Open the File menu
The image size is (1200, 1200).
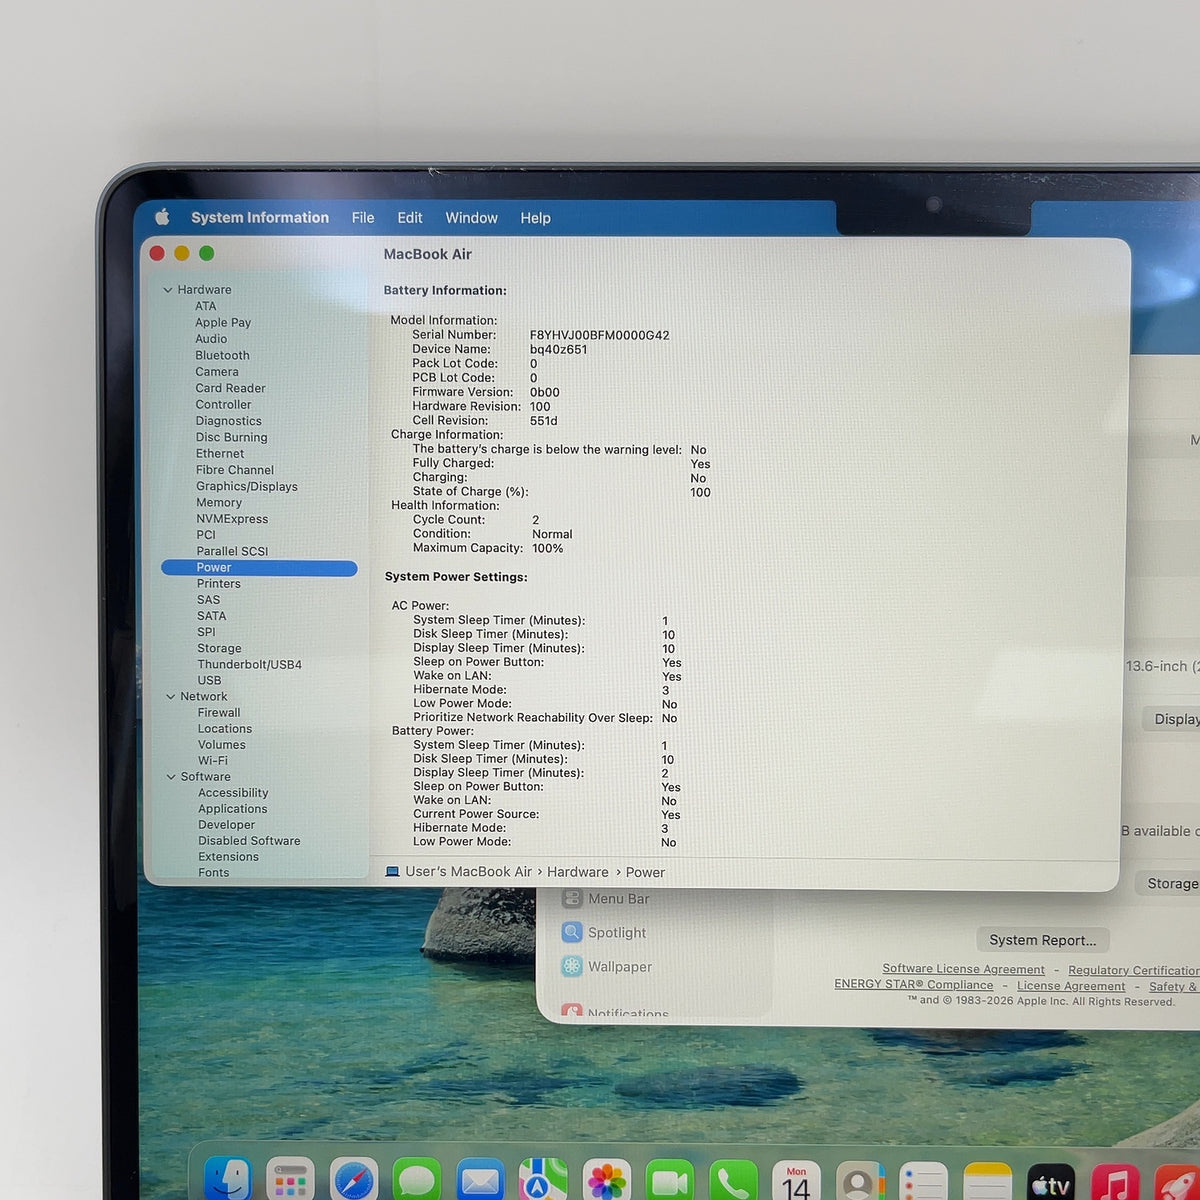pyautogui.click(x=363, y=217)
